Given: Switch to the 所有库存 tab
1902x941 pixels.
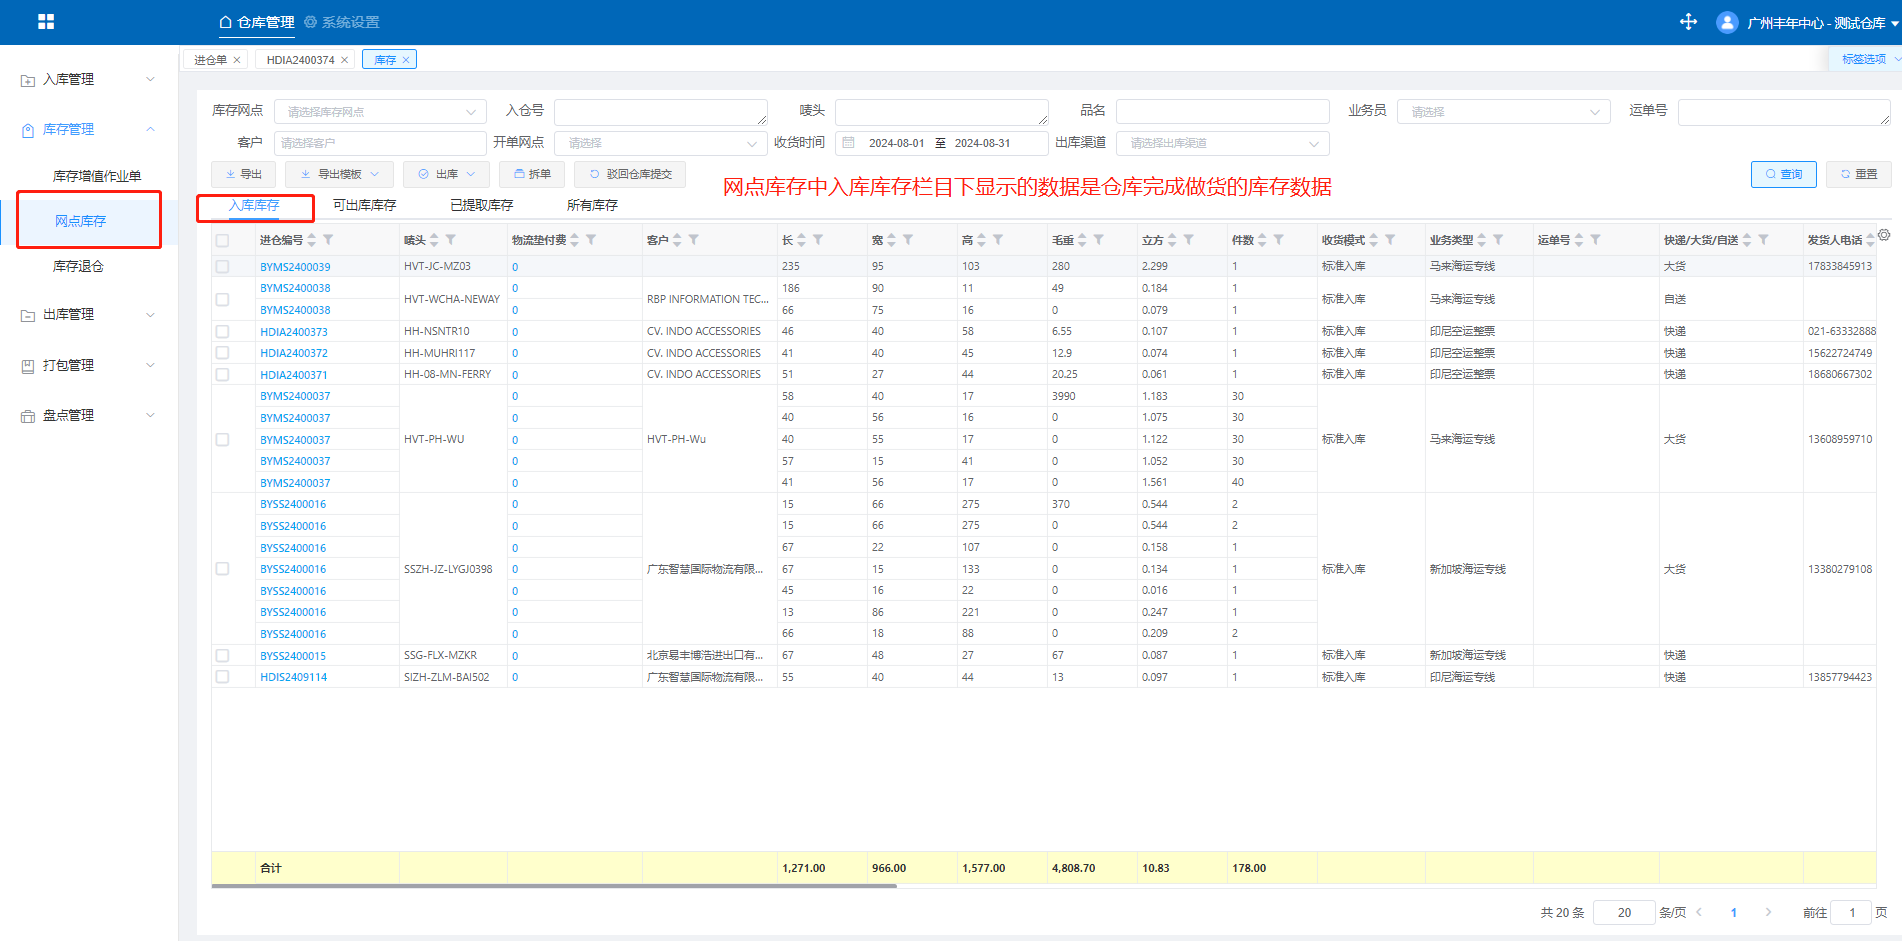Looking at the screenshot, I should (x=592, y=205).
